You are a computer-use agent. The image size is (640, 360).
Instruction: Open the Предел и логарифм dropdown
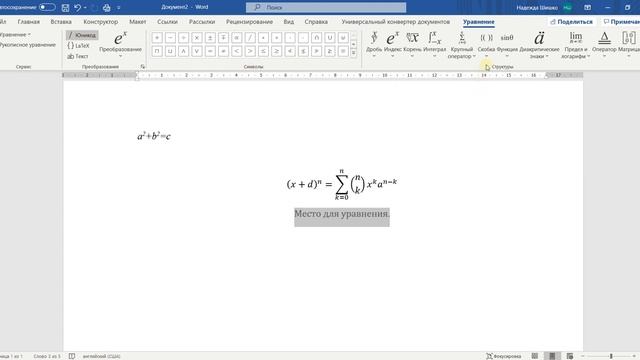point(576,45)
